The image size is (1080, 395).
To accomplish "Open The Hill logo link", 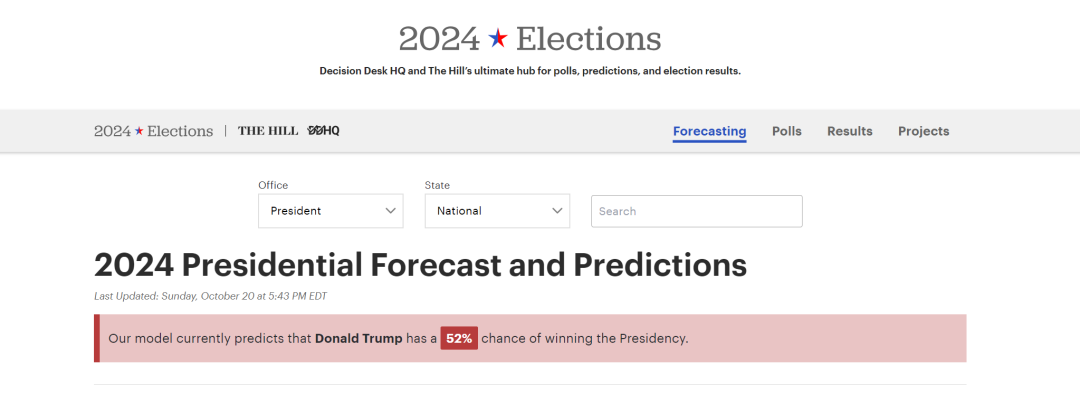I will pyautogui.click(x=268, y=131).
